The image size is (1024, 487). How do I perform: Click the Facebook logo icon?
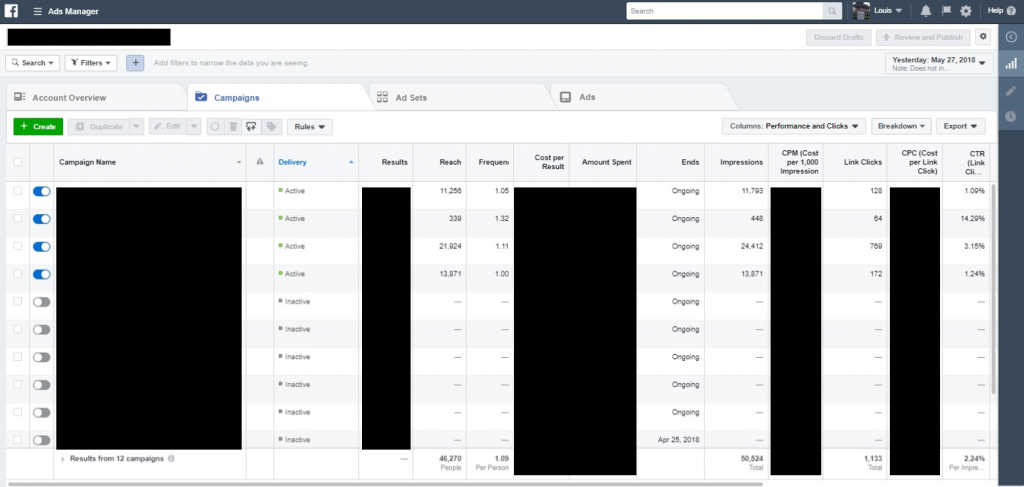[x=11, y=11]
